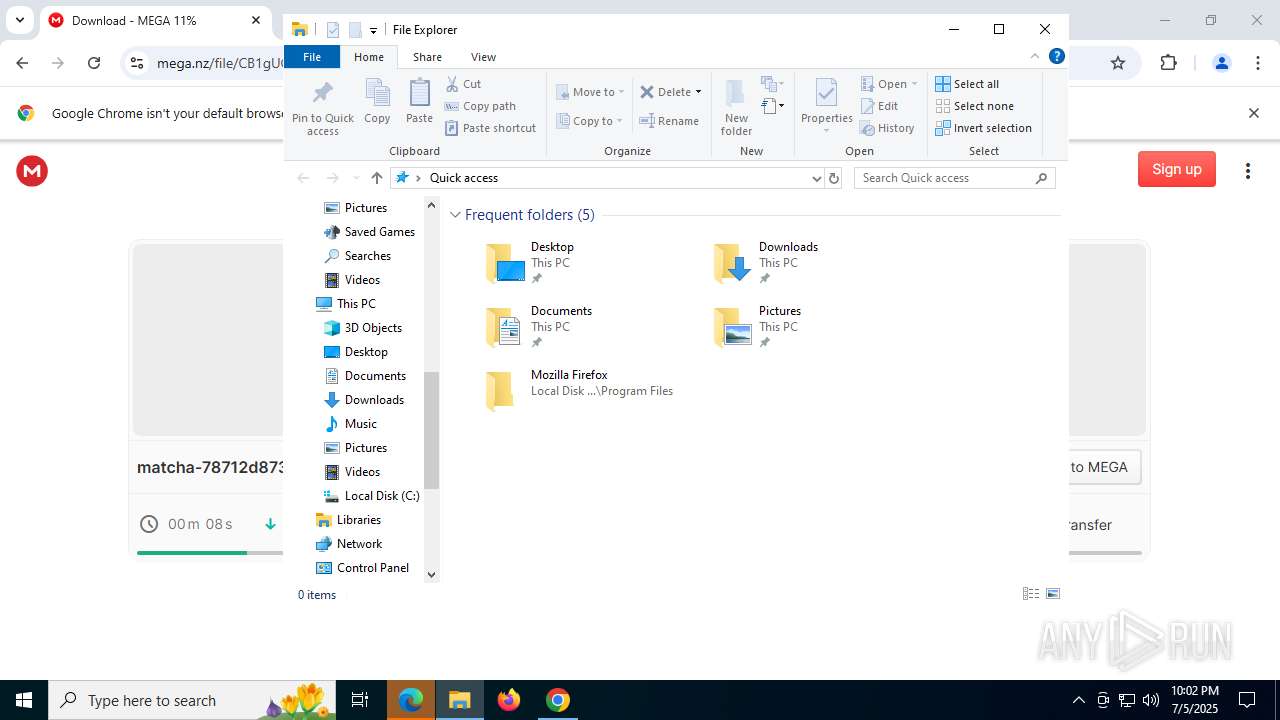Click Select all in ribbon
Screen dimensions: 1280x720
967,84
